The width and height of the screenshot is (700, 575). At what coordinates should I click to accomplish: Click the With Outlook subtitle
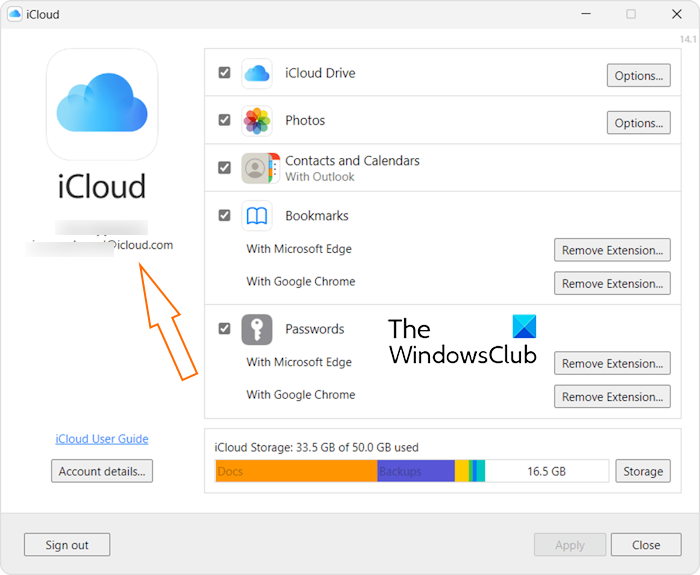tap(320, 177)
